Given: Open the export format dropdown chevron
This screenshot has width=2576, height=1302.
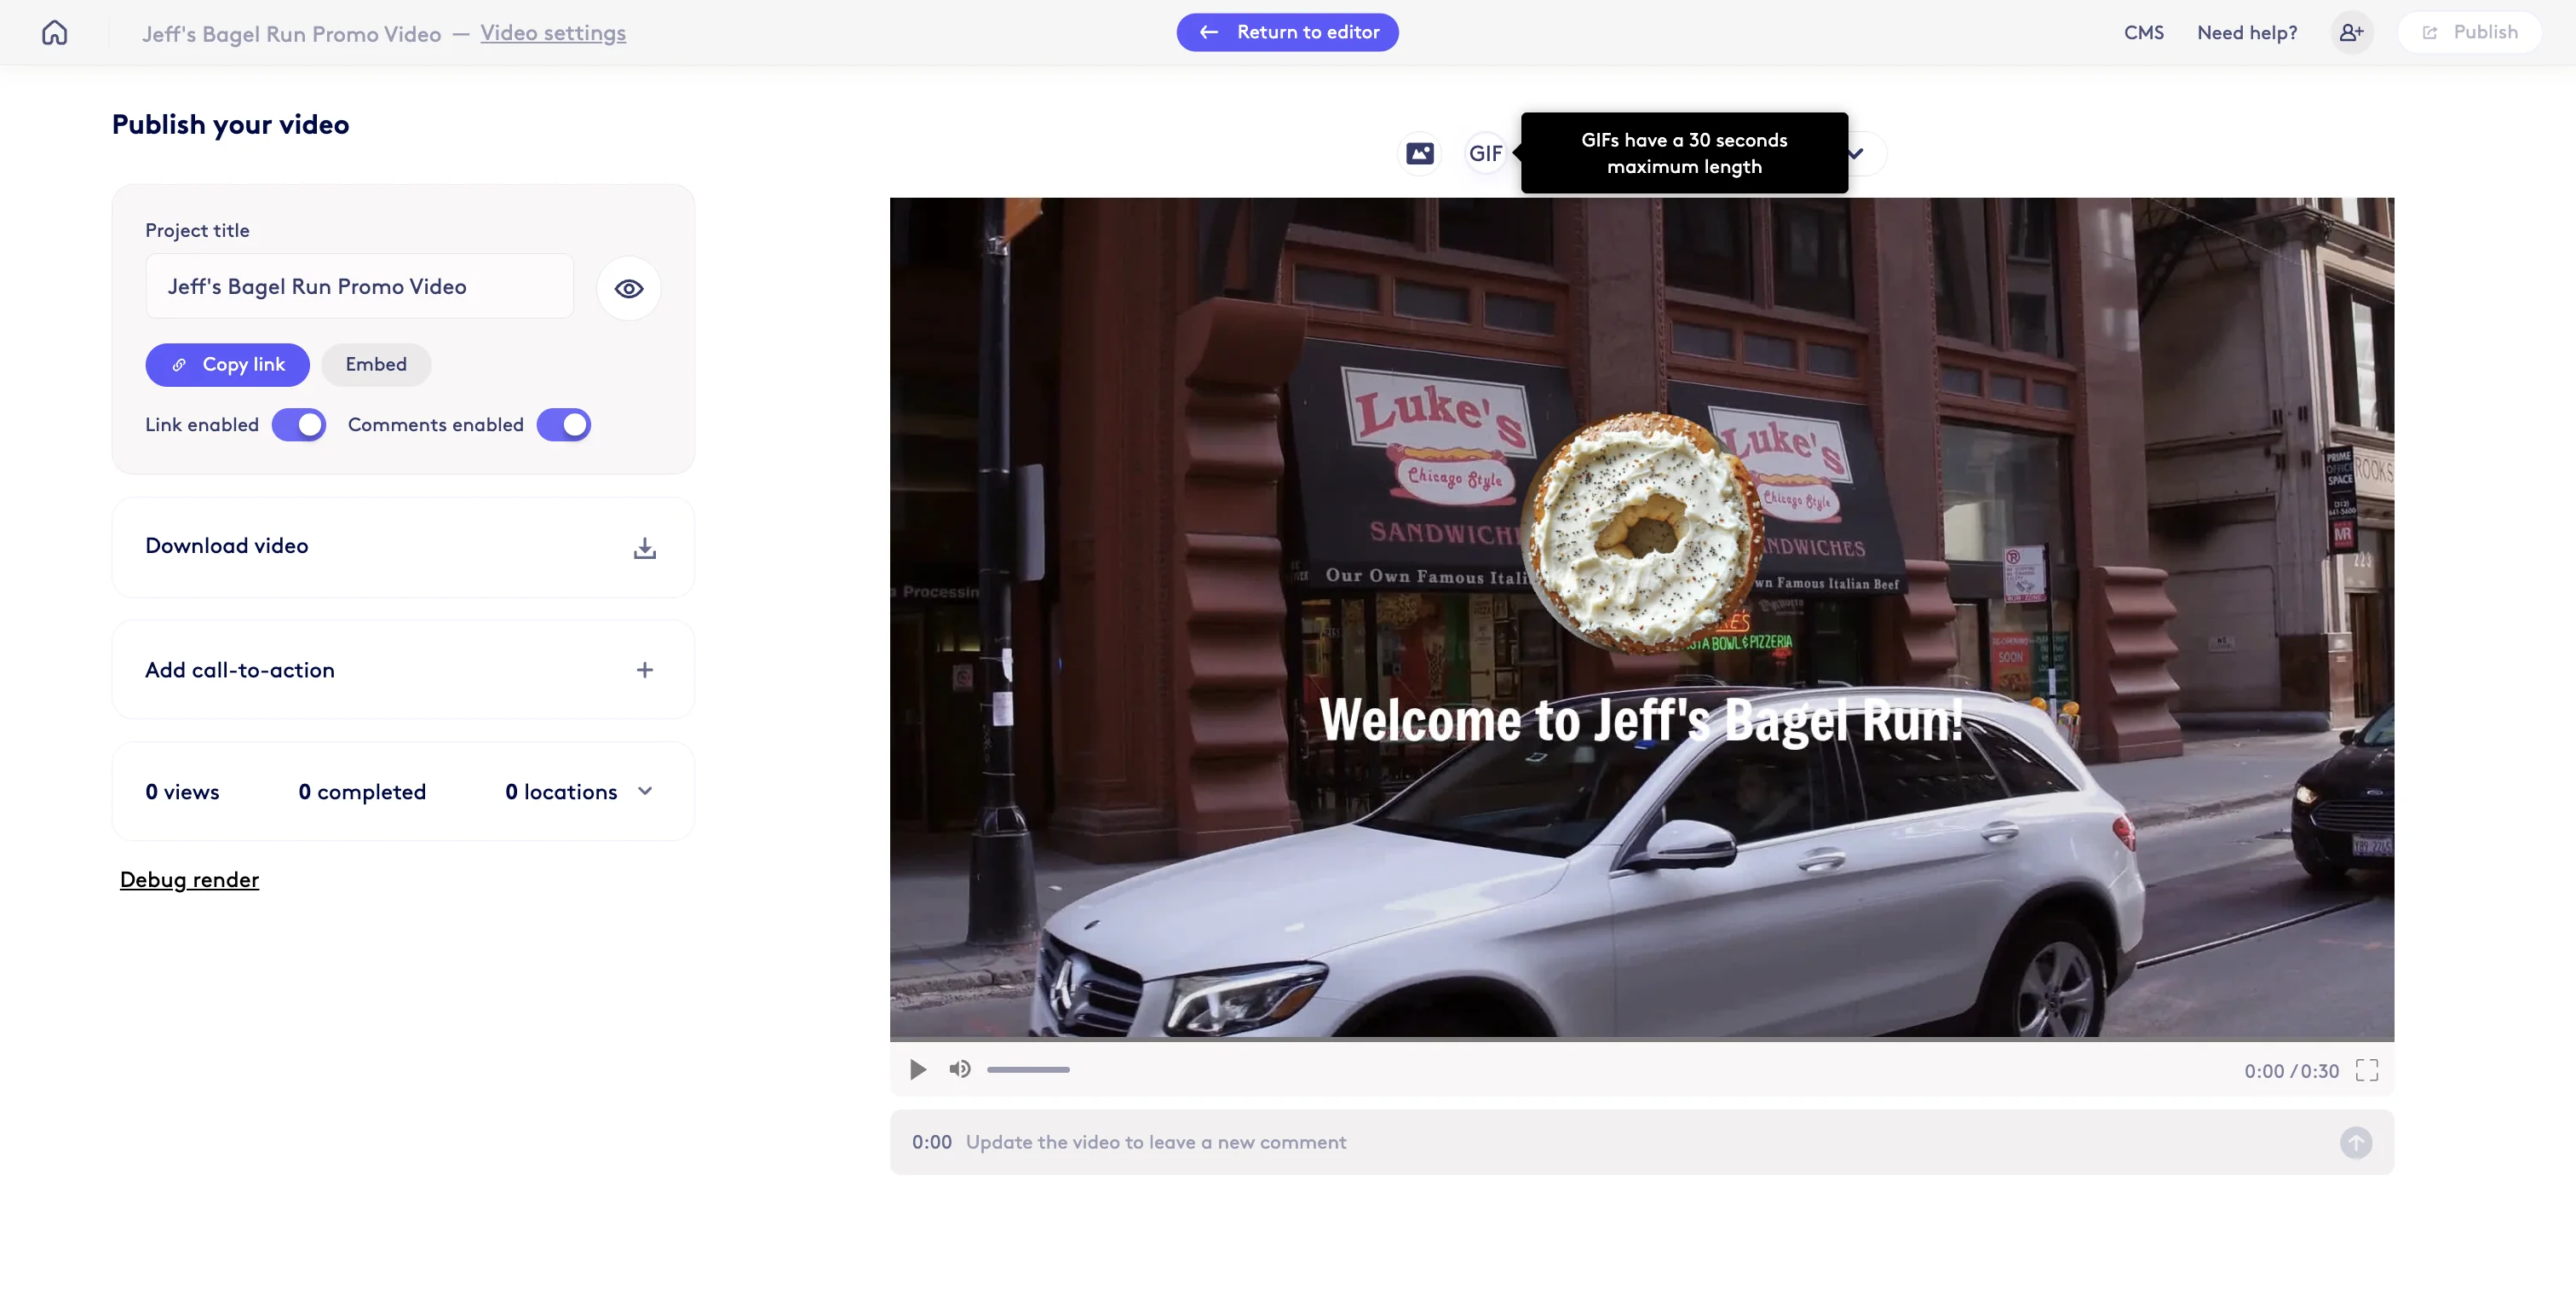Looking at the screenshot, I should pyautogui.click(x=1857, y=152).
